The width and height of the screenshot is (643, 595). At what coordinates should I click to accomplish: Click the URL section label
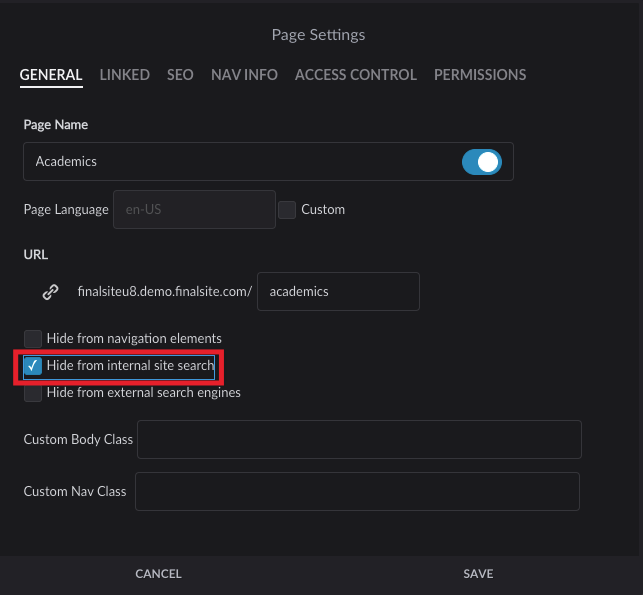point(36,255)
